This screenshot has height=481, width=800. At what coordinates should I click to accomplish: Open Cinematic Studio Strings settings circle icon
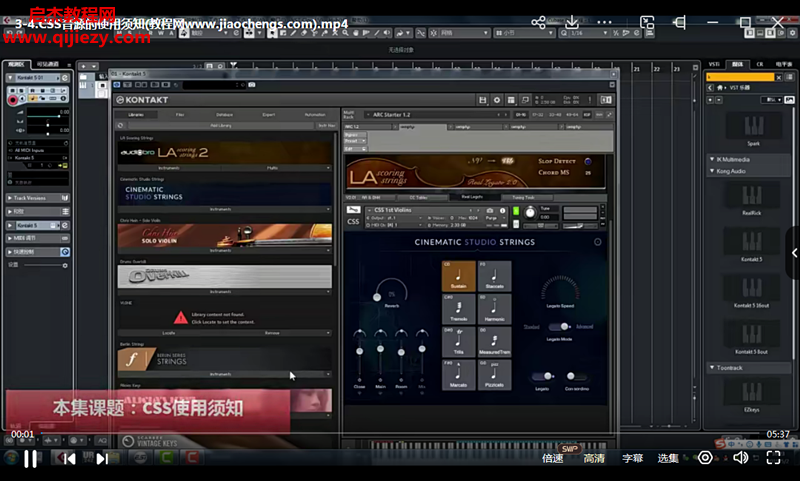click(597, 242)
